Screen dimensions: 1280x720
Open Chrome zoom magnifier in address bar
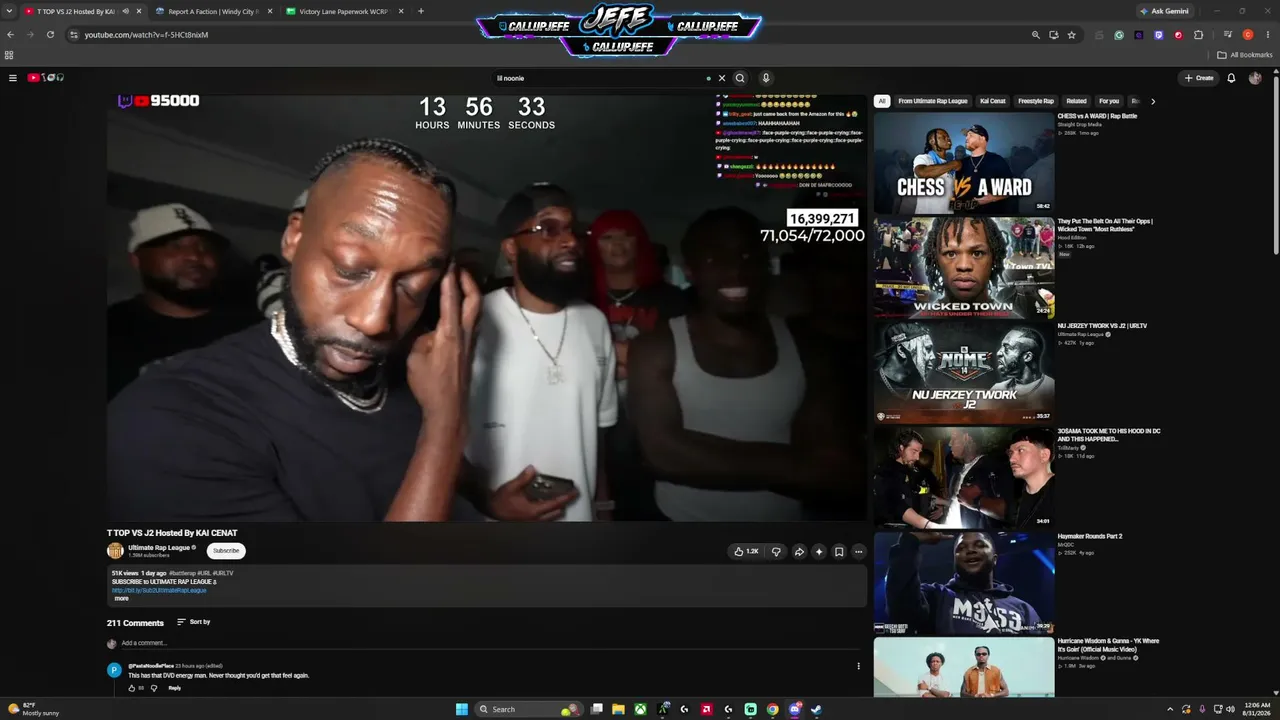pyautogui.click(x=1036, y=35)
